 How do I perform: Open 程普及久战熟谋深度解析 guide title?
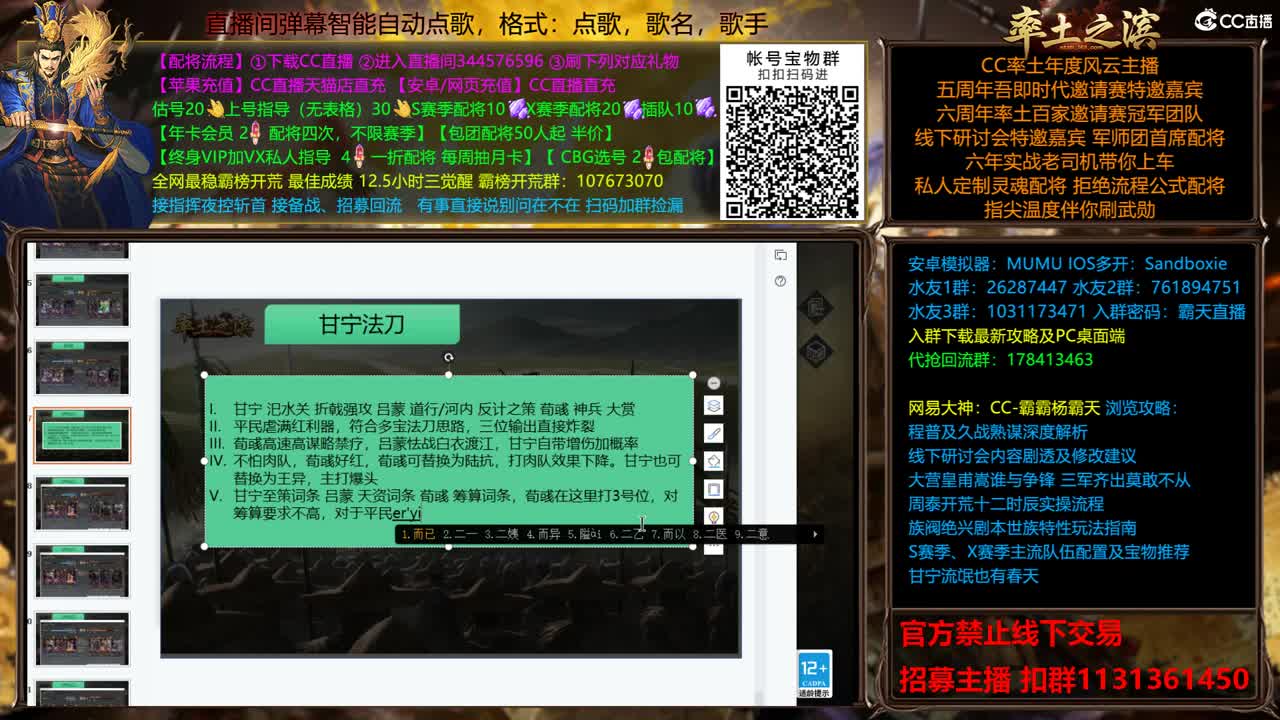(x=997, y=432)
